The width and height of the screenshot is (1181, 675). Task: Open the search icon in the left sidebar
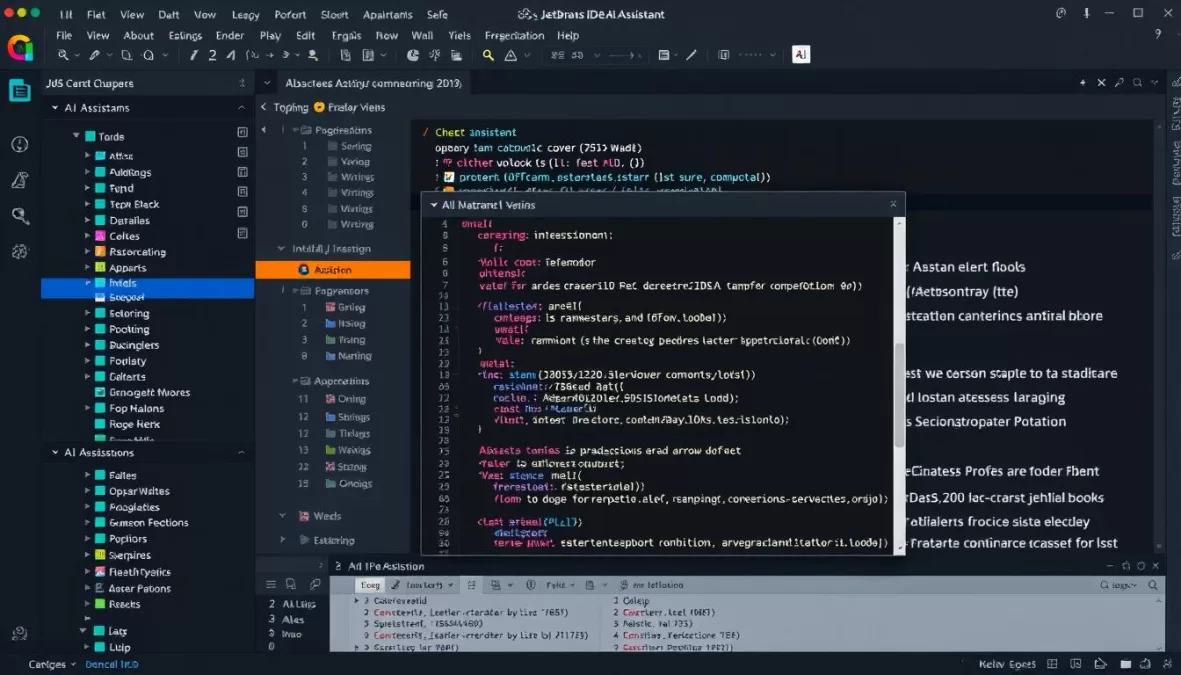point(19,216)
